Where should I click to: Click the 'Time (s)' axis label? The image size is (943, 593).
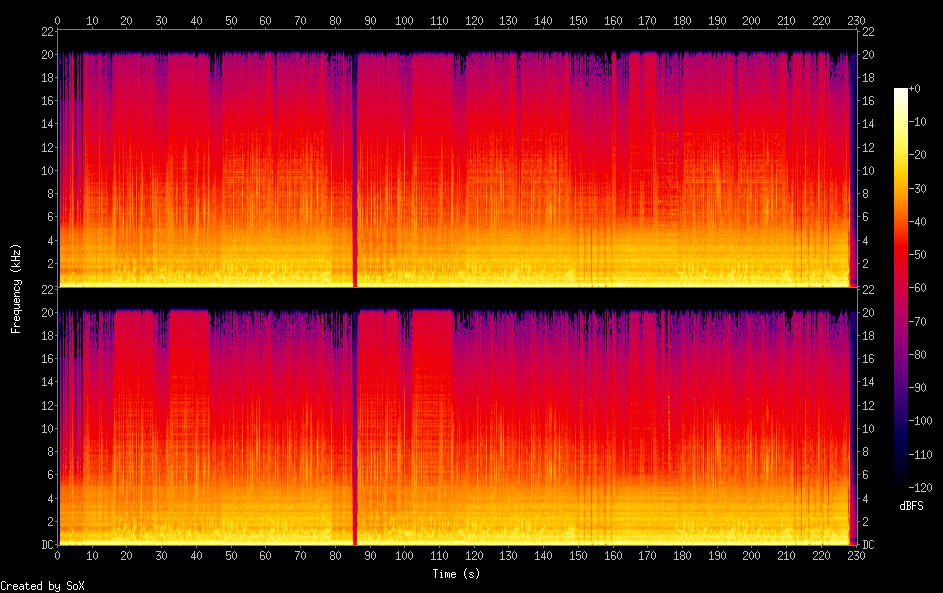pos(457,574)
